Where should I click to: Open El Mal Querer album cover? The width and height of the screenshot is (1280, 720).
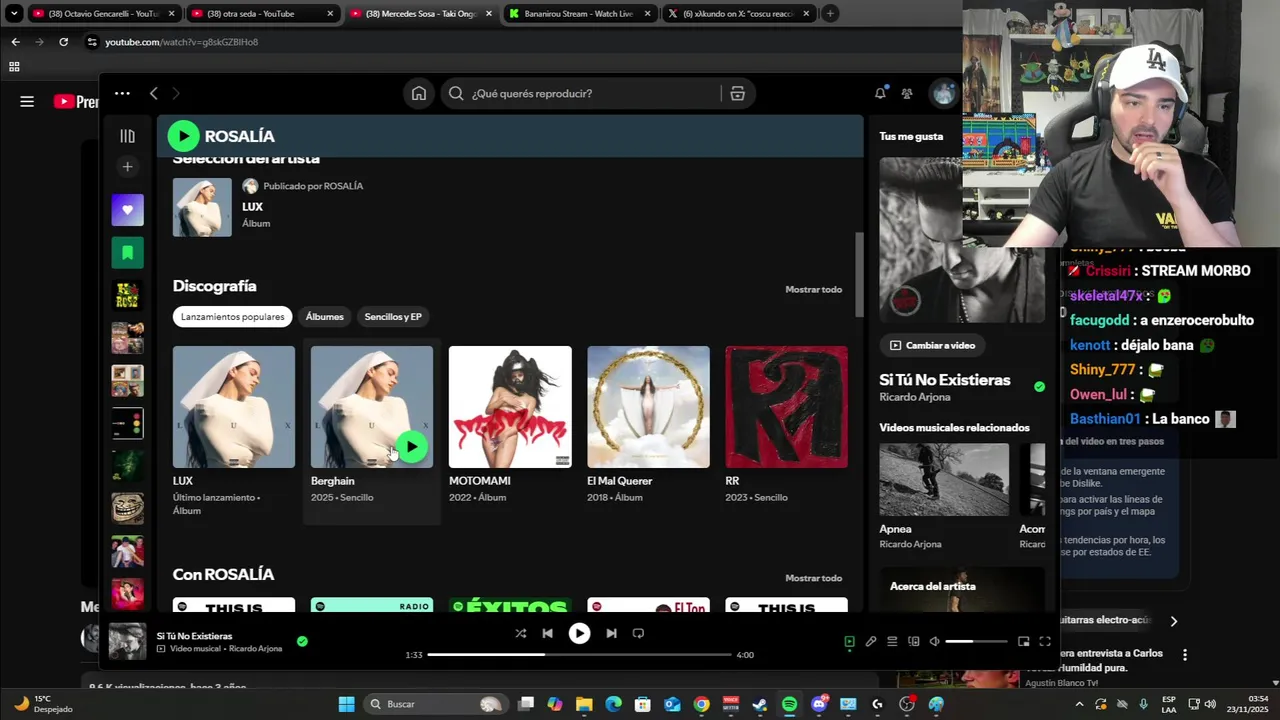[648, 407]
